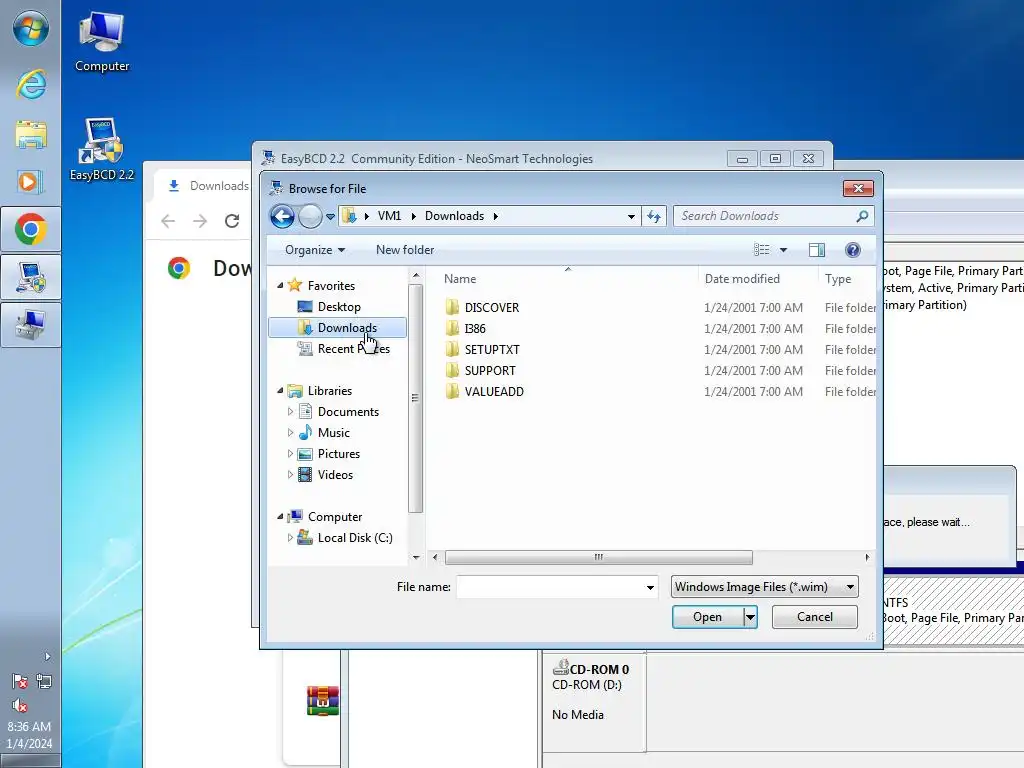Expand the Documents library node
Viewport: 1024px width, 768px height.
pos(291,411)
